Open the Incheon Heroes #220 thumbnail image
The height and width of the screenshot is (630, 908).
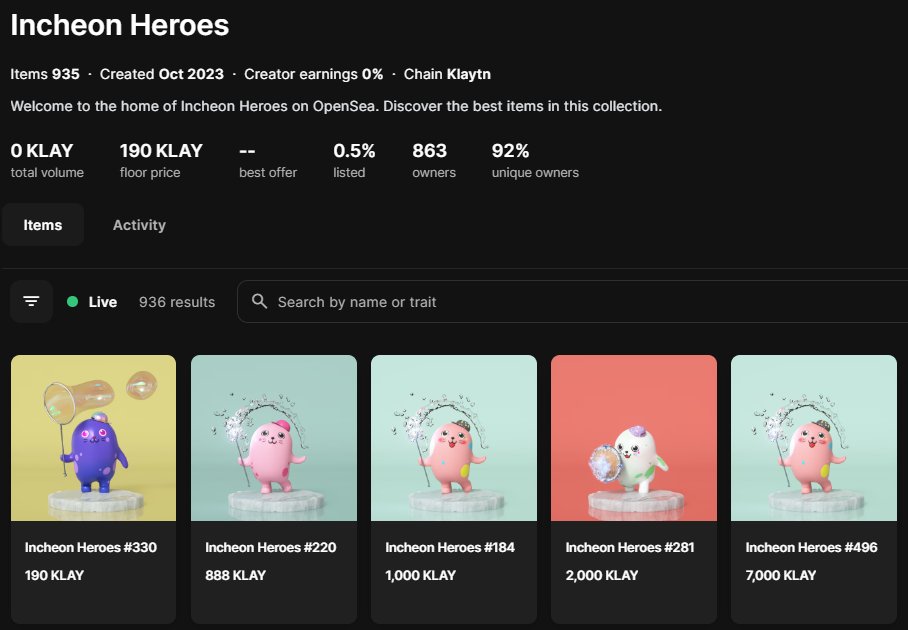pos(274,438)
